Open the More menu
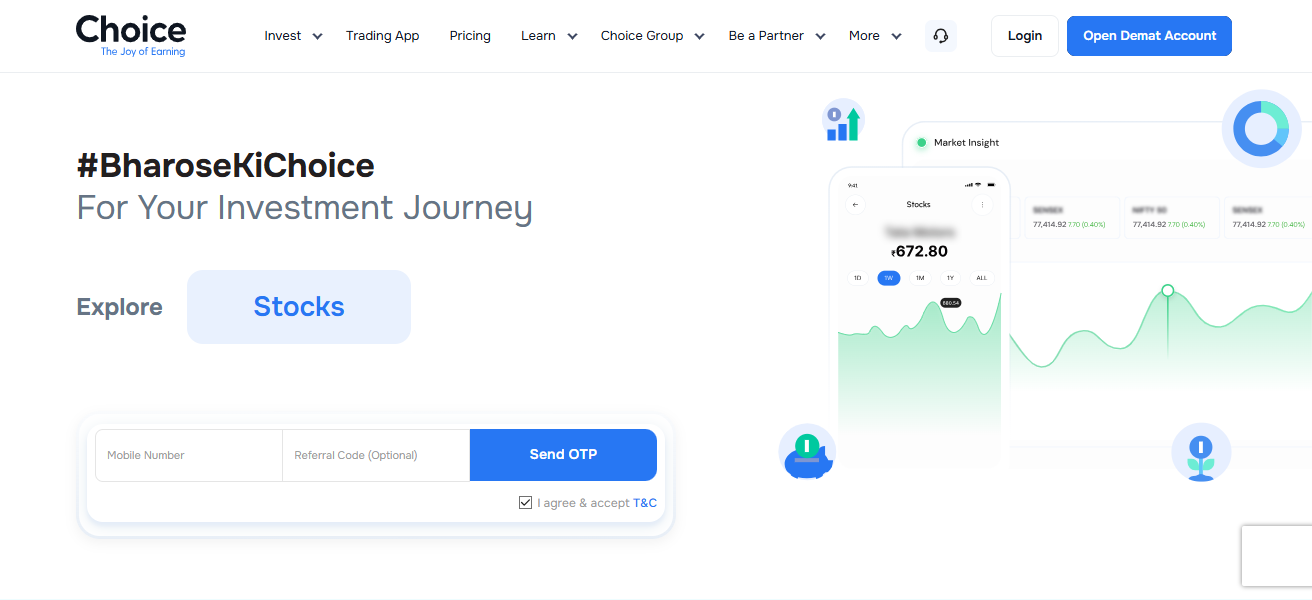 (864, 36)
